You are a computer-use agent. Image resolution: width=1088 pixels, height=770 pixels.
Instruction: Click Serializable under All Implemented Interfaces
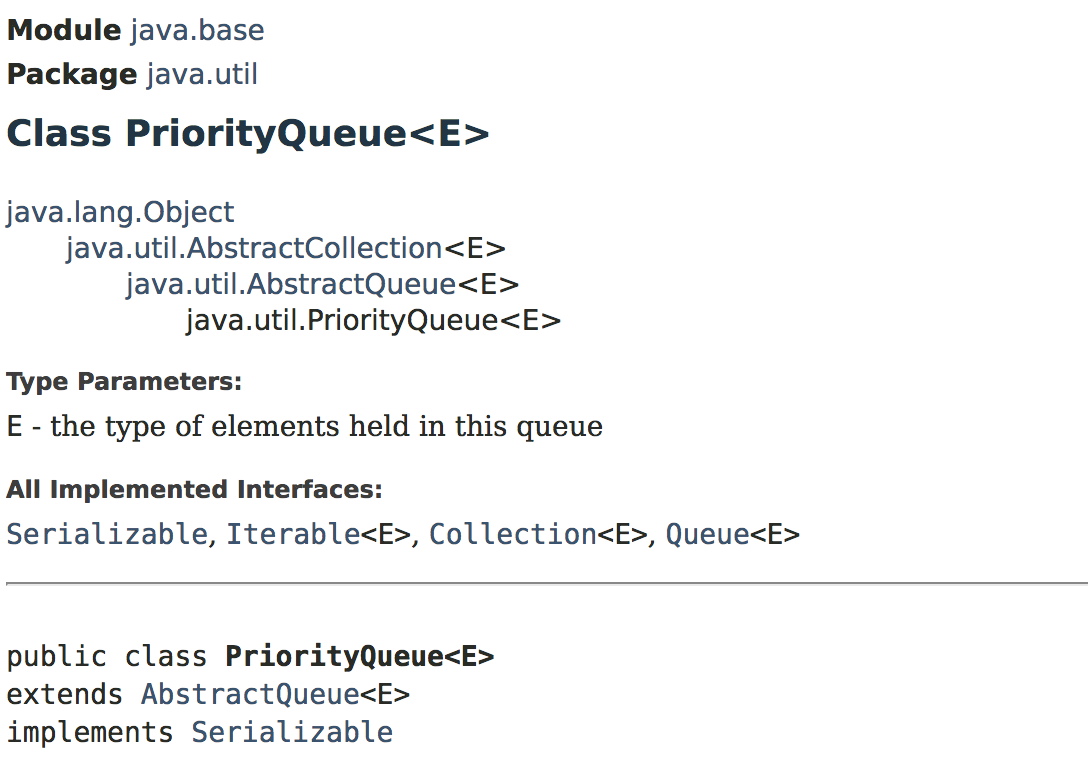coord(106,534)
